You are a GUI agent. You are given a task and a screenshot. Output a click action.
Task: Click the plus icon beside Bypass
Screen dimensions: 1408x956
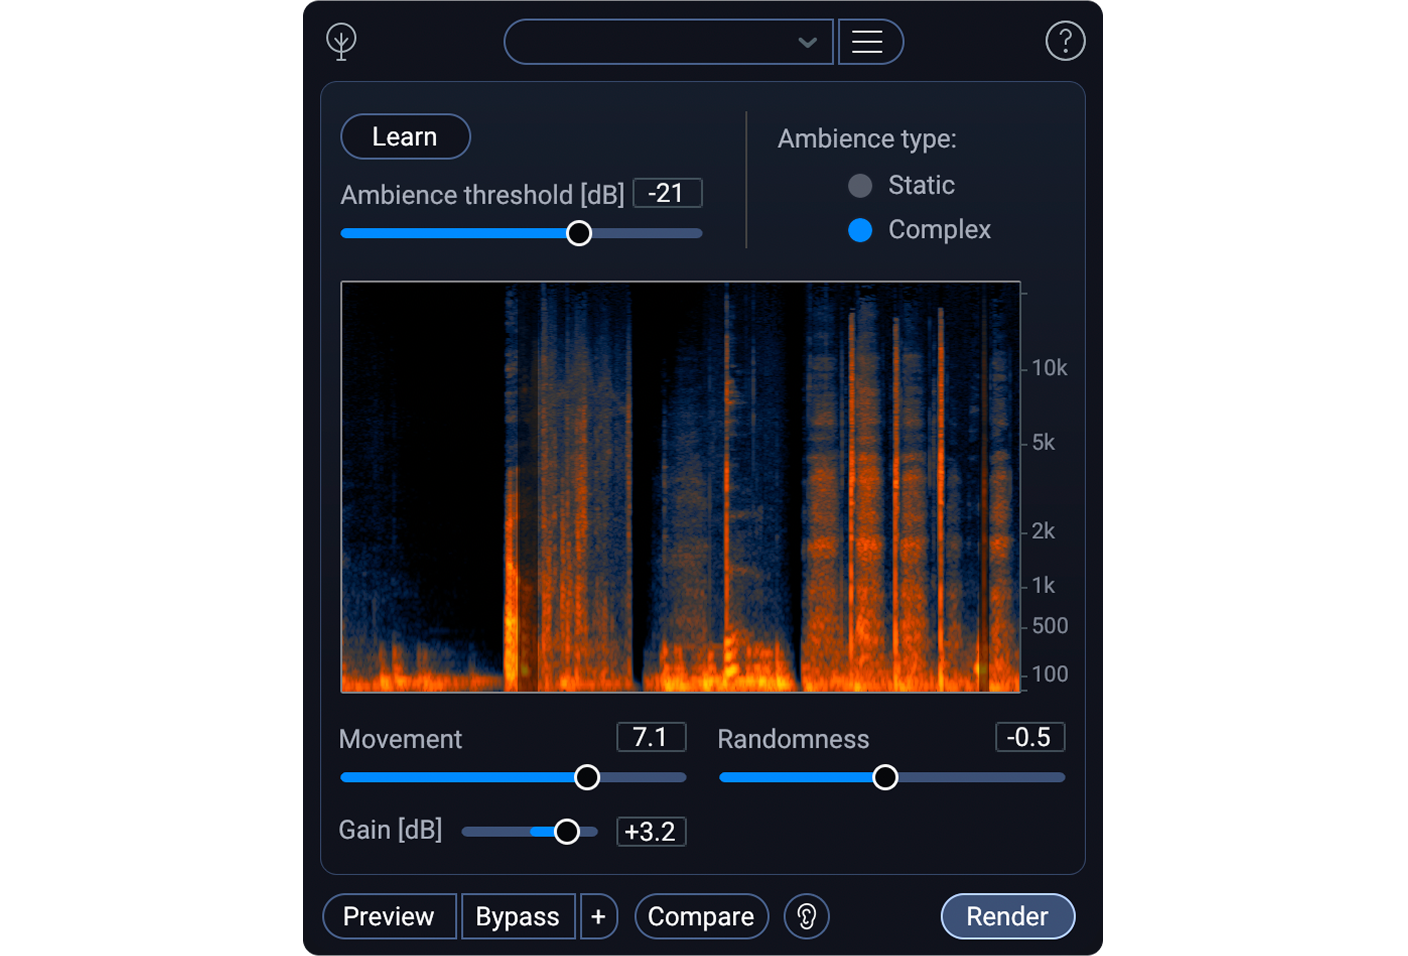point(598,916)
